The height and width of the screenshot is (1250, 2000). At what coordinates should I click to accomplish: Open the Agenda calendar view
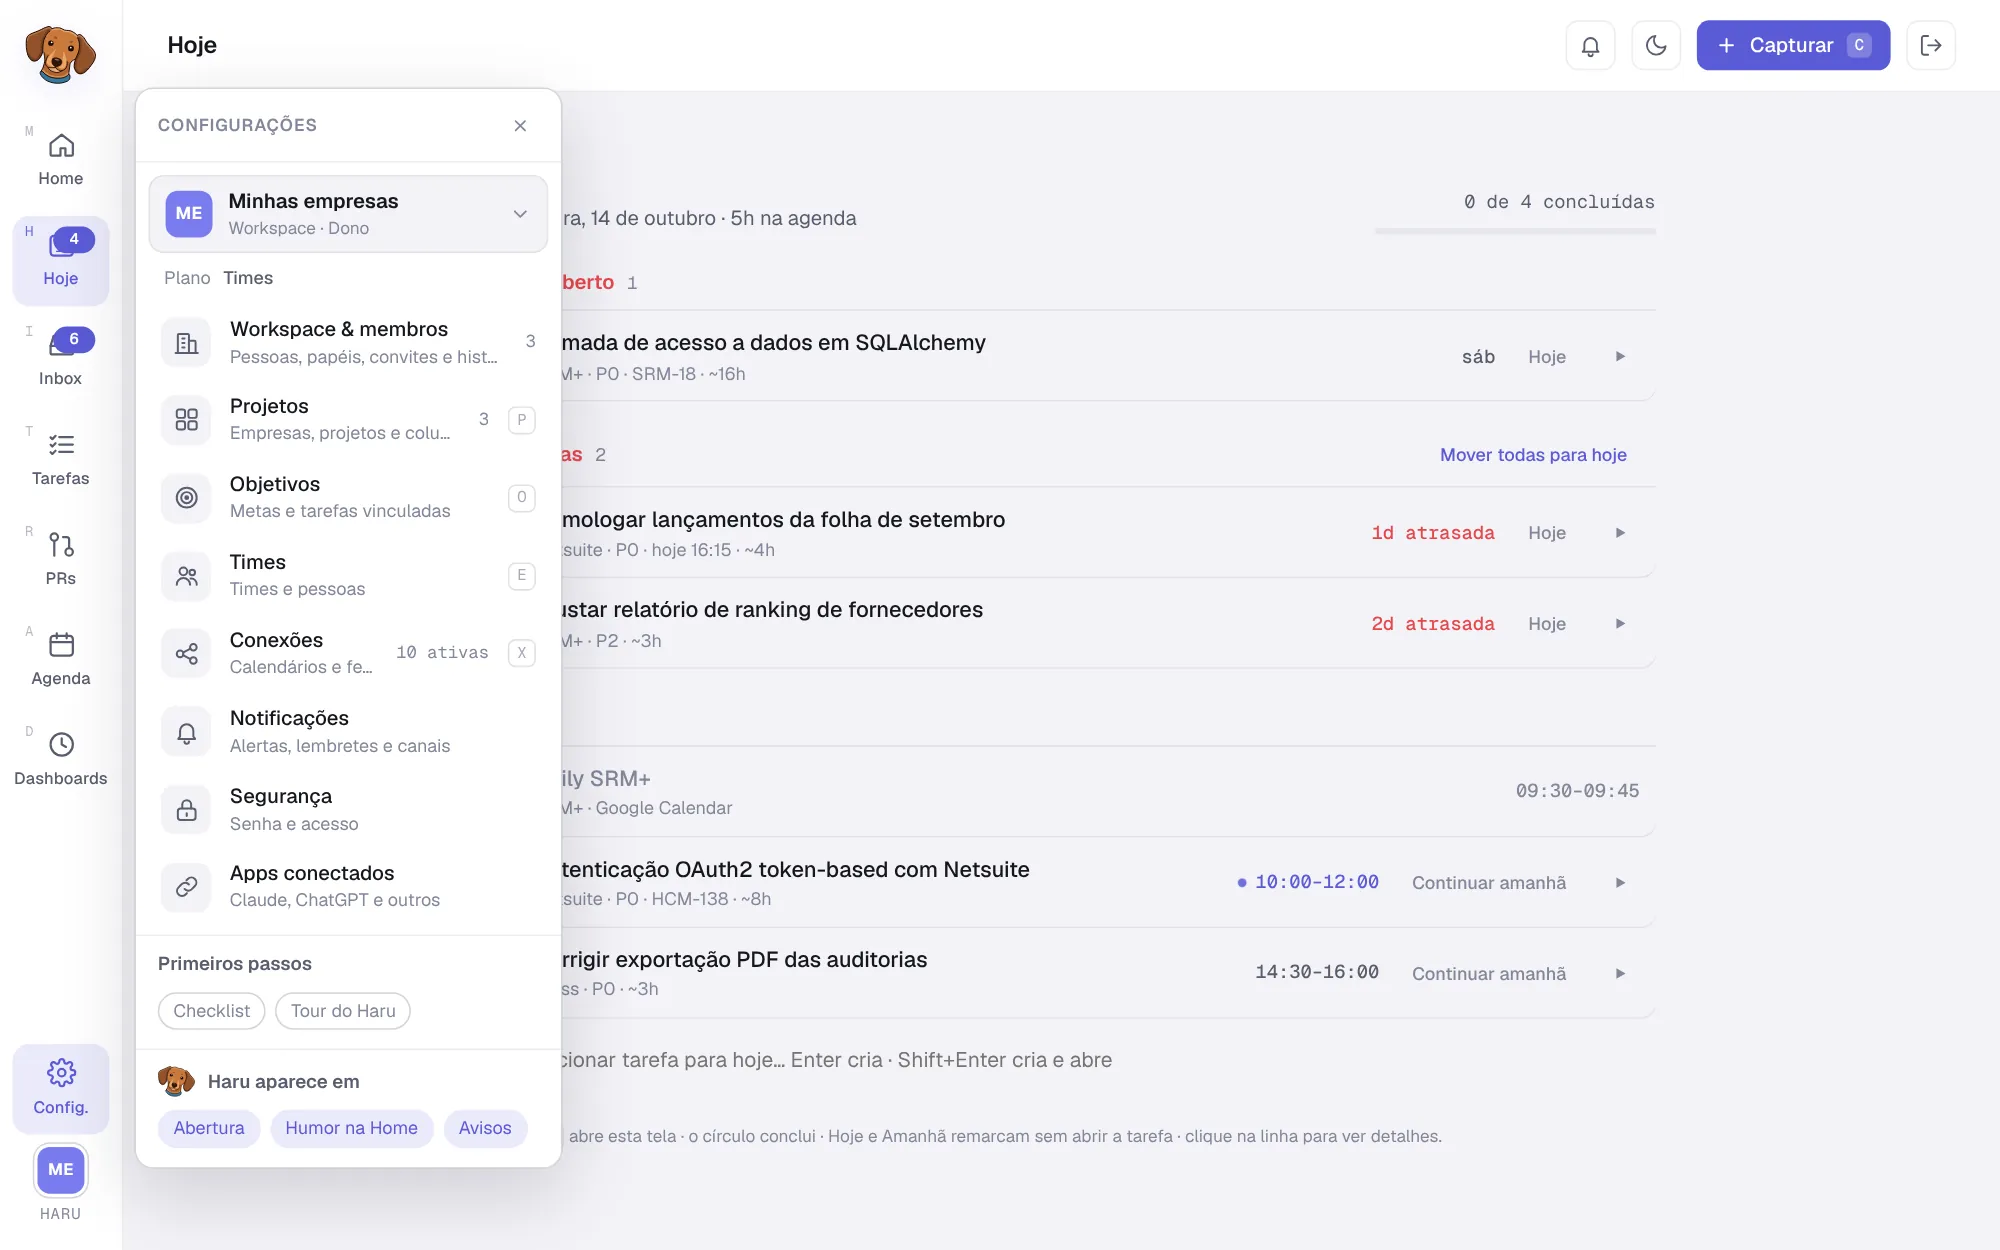tap(60, 660)
